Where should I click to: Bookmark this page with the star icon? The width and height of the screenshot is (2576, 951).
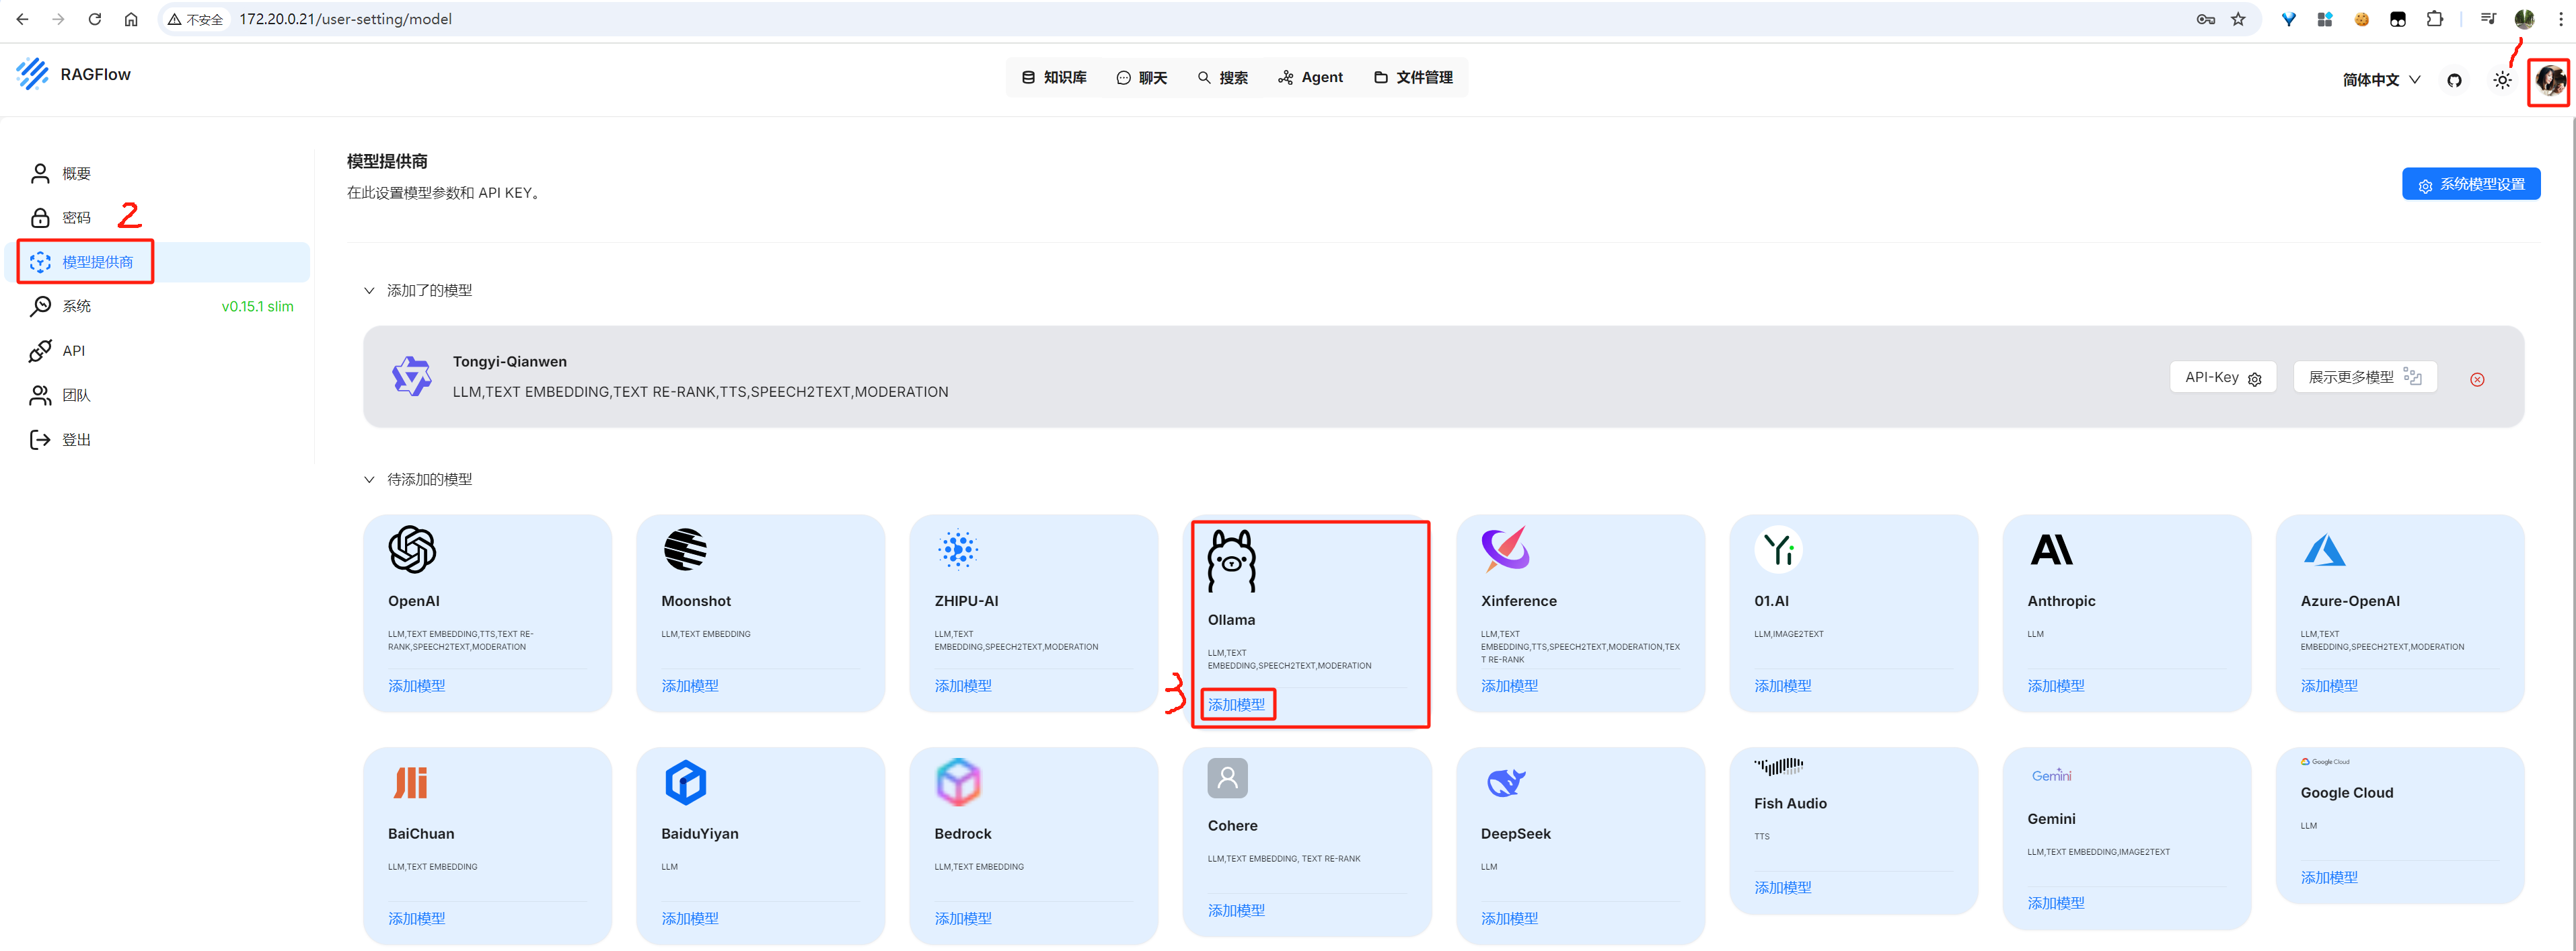2238,19
